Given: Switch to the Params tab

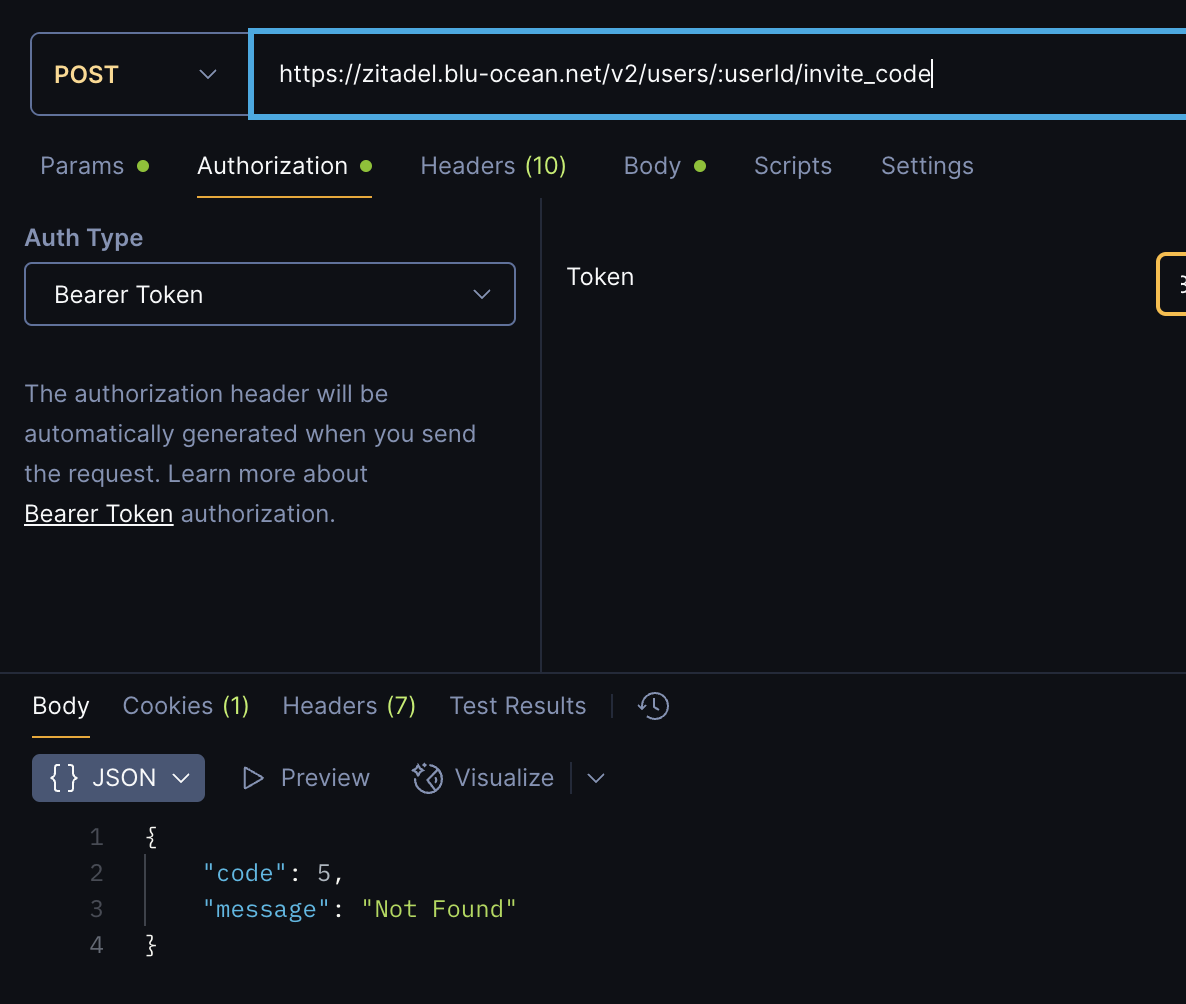Looking at the screenshot, I should 95,166.
